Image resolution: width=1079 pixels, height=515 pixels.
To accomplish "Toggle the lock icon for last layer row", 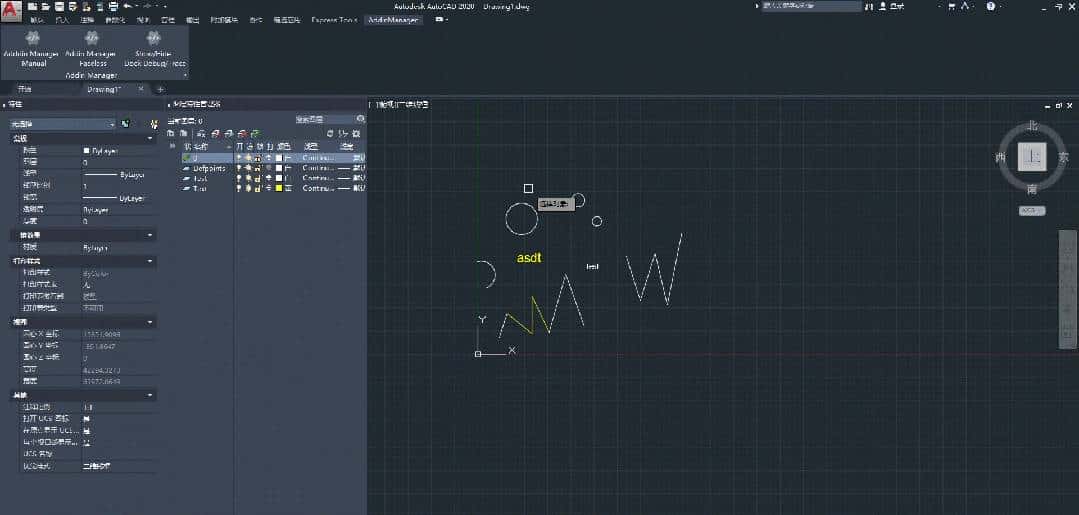I will click(x=259, y=188).
